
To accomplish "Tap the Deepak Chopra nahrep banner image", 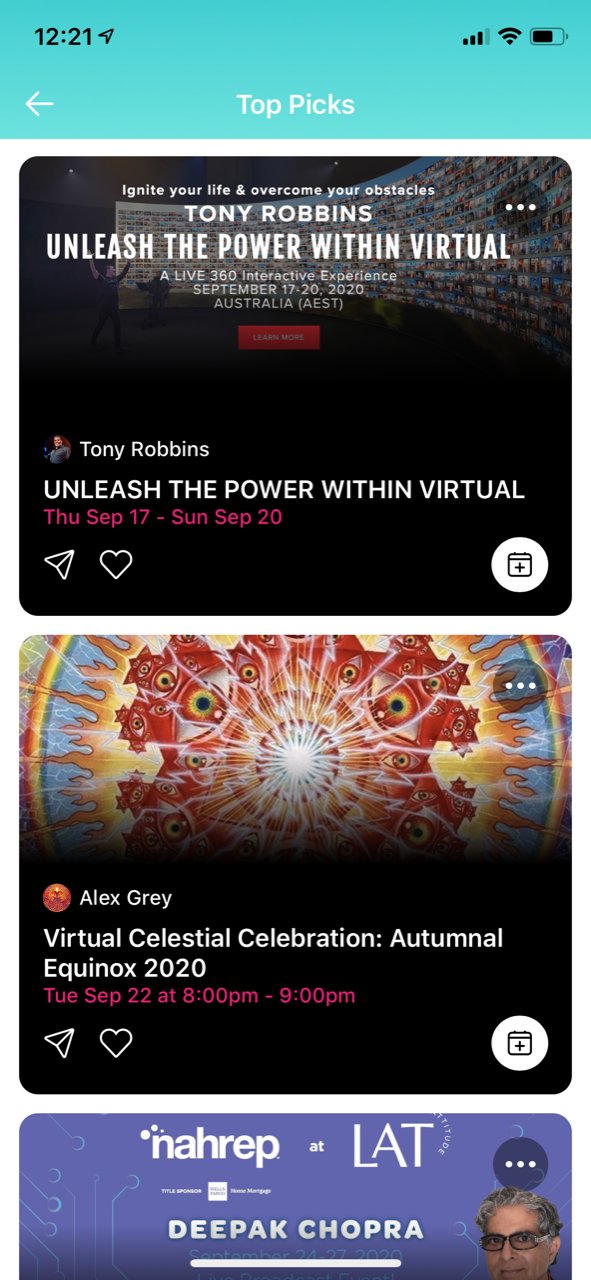I will 295,1195.
